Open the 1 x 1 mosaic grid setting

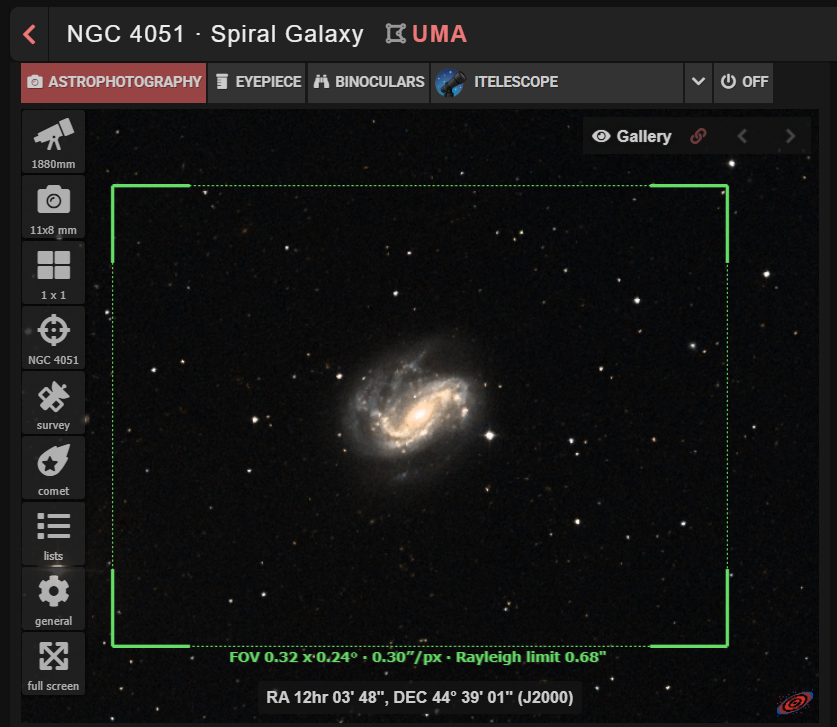(x=53, y=272)
